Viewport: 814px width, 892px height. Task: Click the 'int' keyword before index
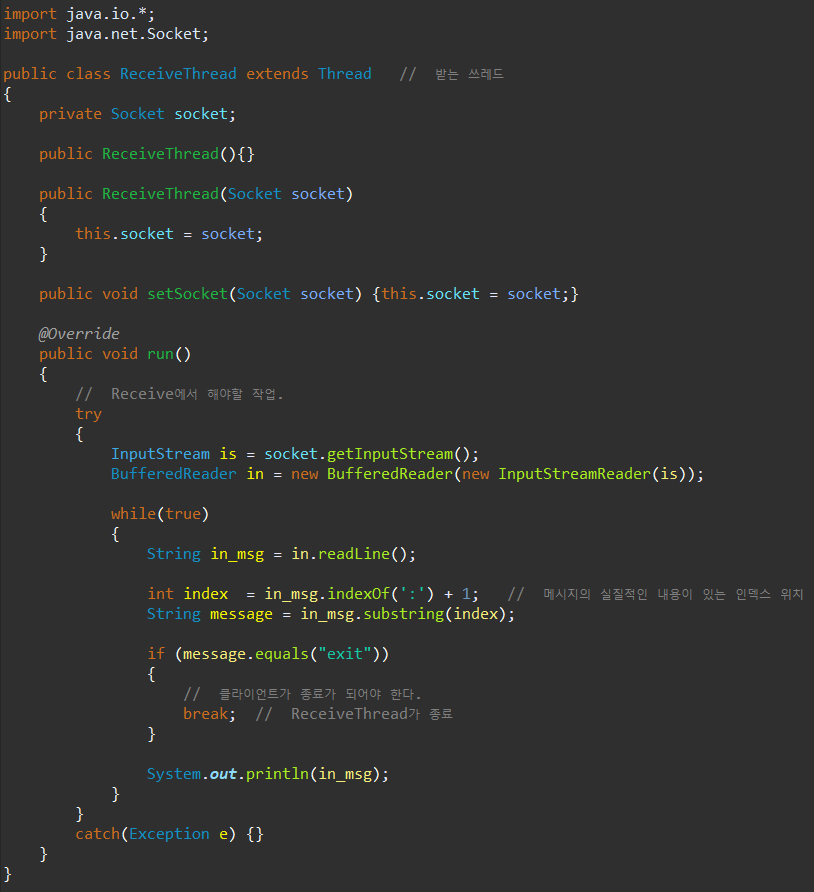pos(160,594)
